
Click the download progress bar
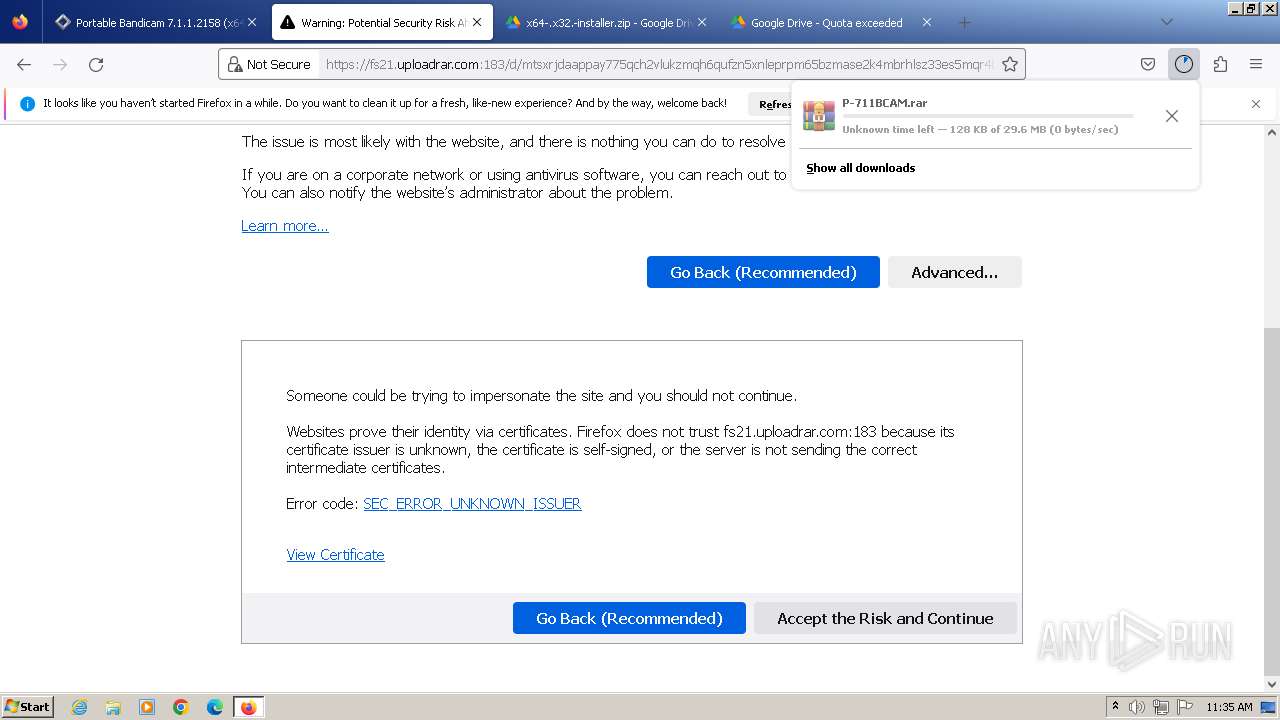tap(988, 116)
